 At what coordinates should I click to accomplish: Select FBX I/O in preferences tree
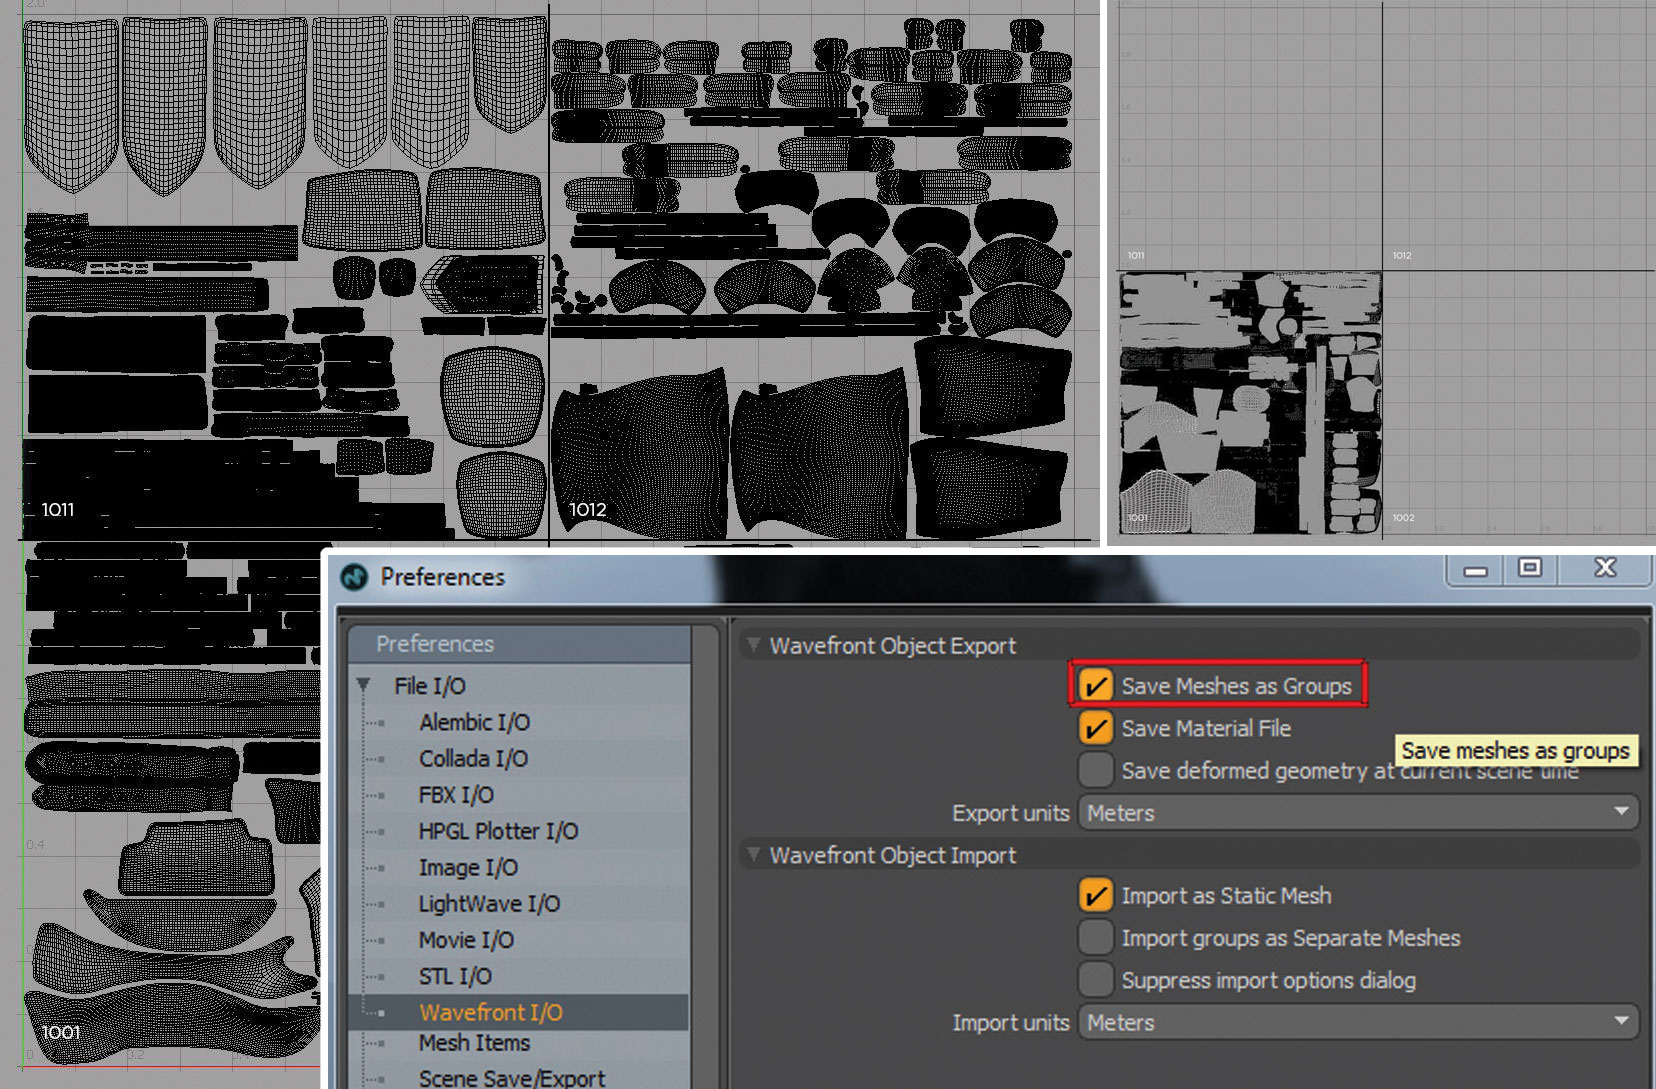(x=456, y=795)
